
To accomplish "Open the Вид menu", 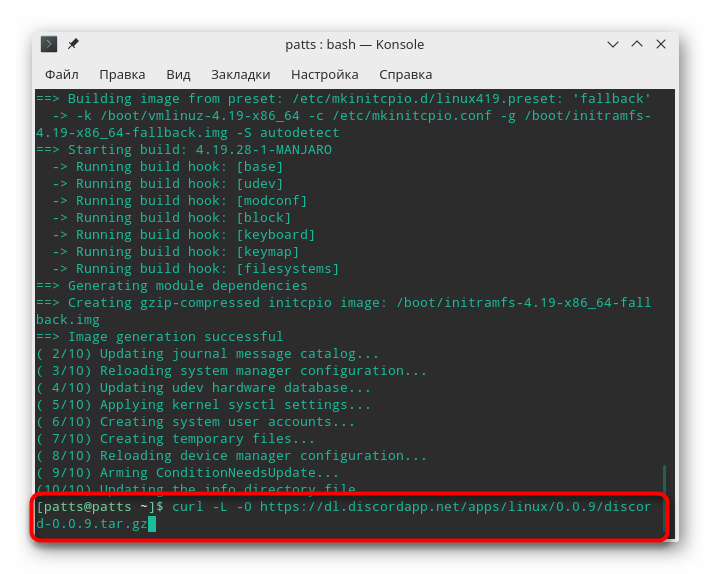I will 178,74.
